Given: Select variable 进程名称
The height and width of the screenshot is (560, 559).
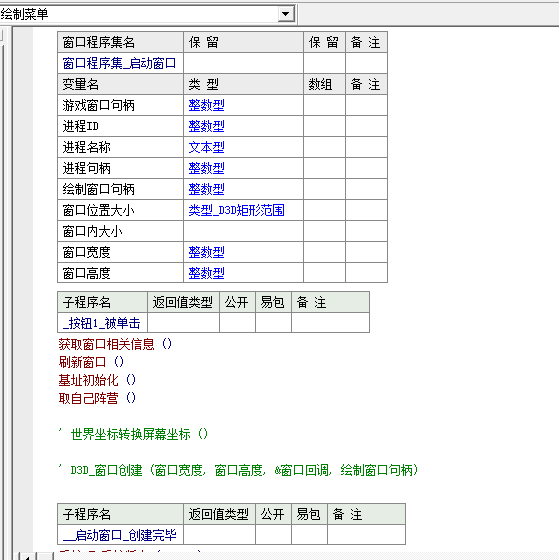Looking at the screenshot, I should coord(87,148).
